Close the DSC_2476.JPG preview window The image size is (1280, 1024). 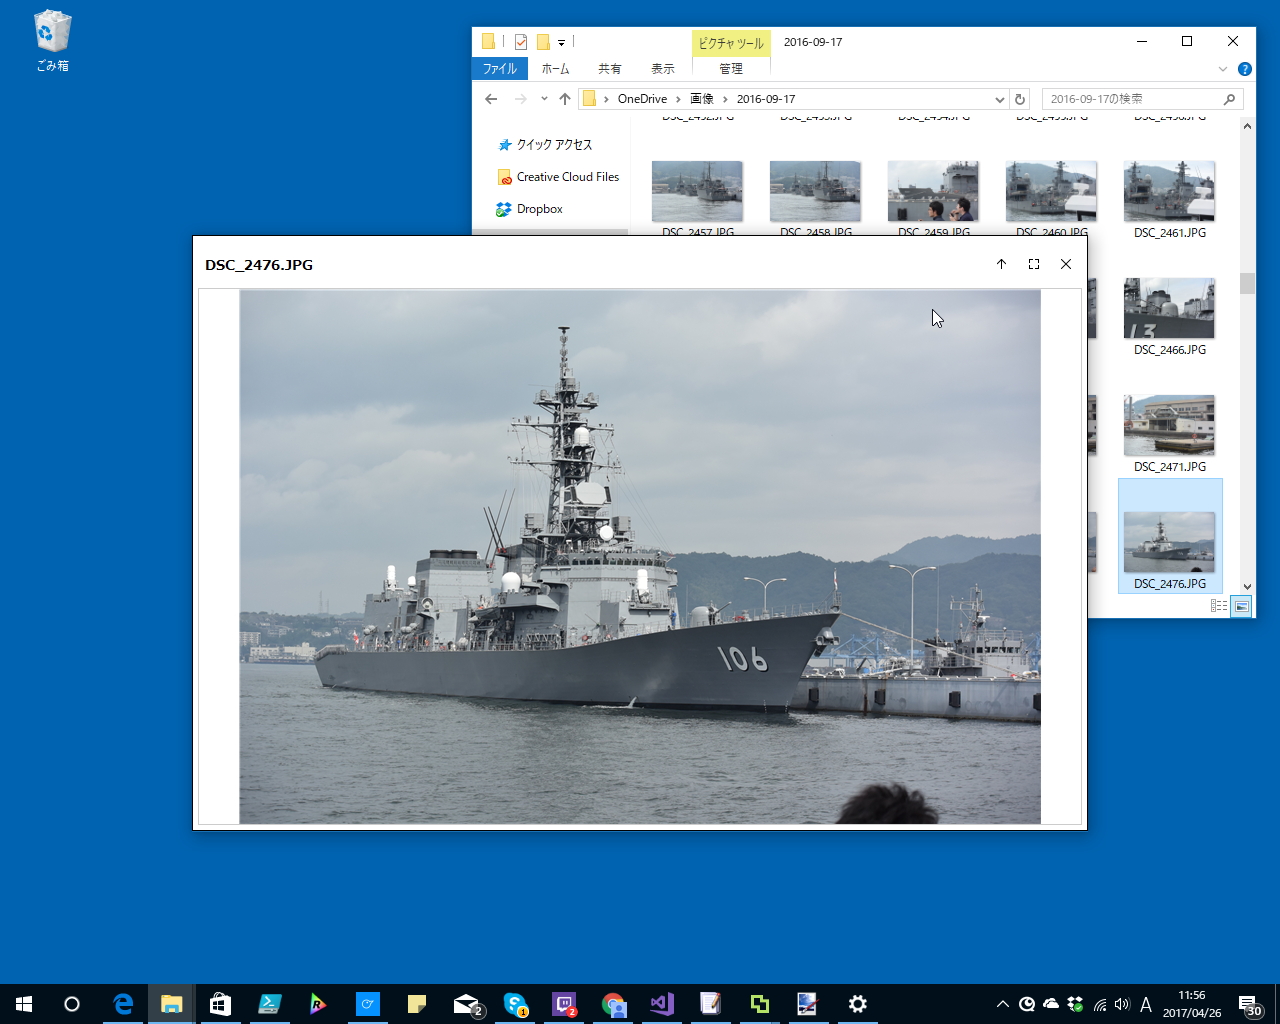point(1066,264)
